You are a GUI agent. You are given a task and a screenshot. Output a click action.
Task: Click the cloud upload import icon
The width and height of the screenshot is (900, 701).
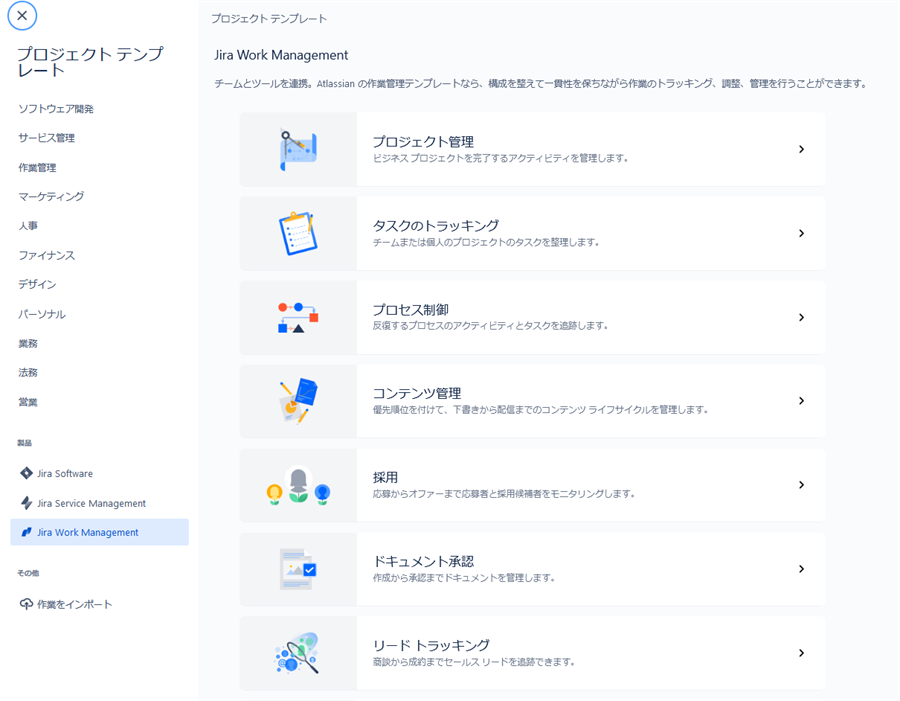26,604
